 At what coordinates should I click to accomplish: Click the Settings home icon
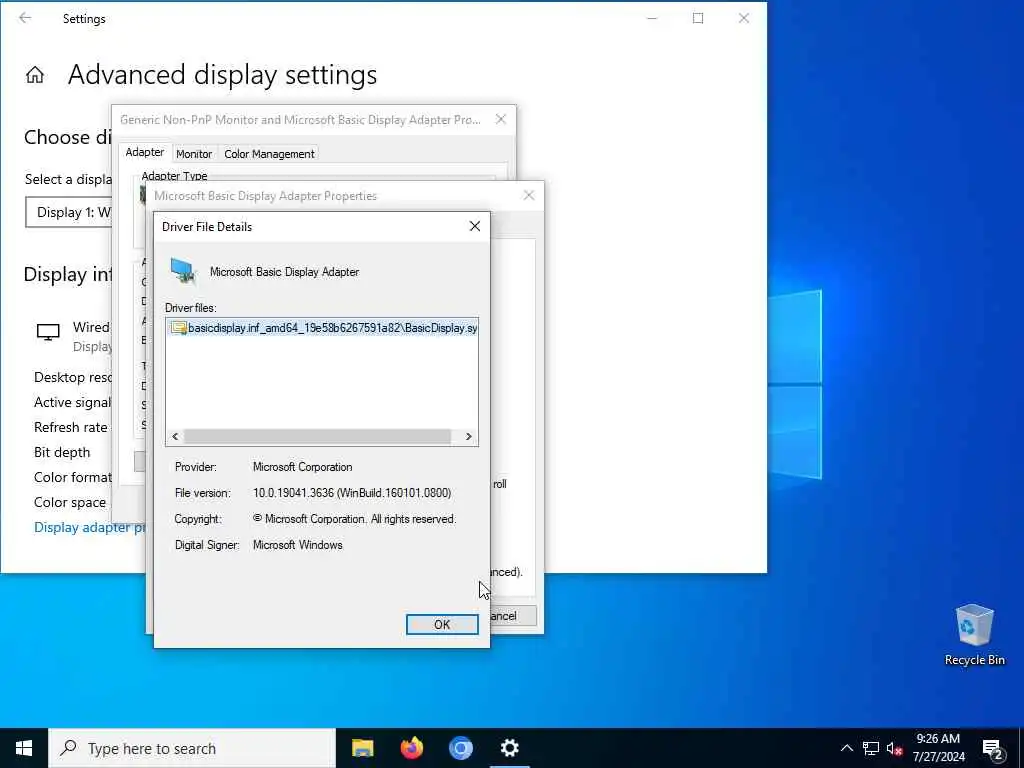point(35,75)
